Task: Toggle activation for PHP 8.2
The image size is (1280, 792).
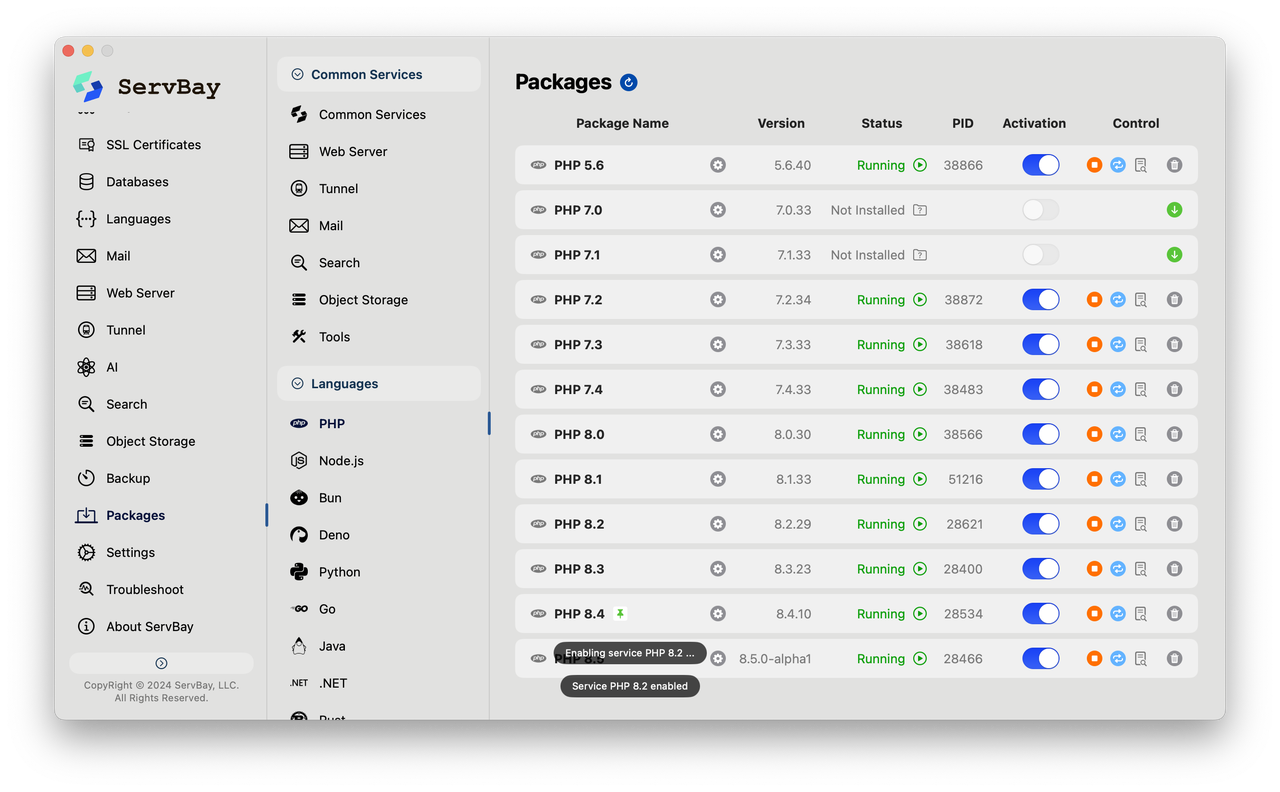Action: pos(1040,524)
